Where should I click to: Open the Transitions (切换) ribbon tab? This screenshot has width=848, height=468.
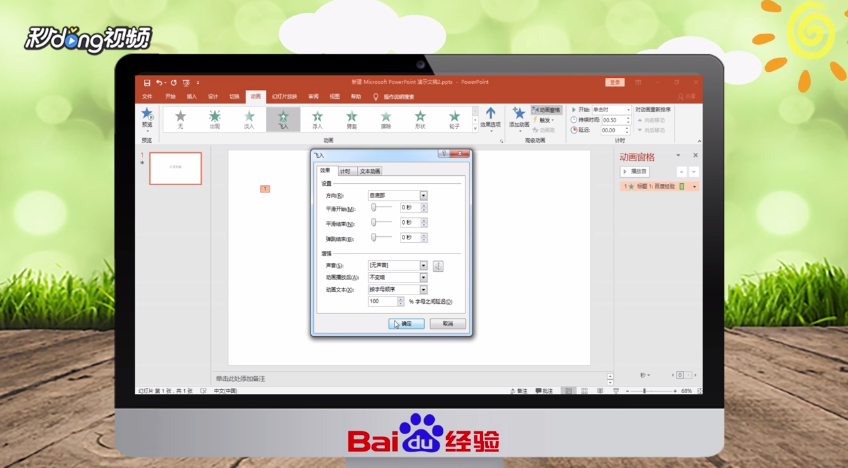click(x=234, y=97)
